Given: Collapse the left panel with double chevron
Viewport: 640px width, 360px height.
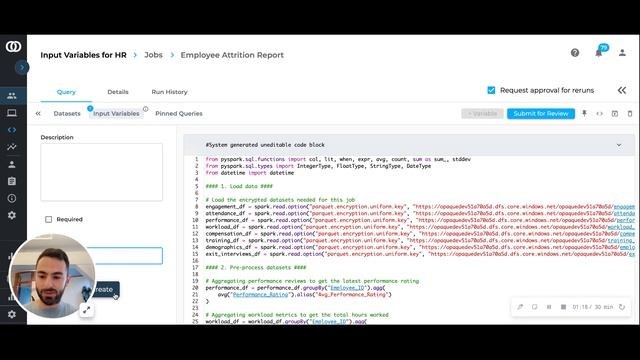Looking at the screenshot, I should pyautogui.click(x=38, y=113).
